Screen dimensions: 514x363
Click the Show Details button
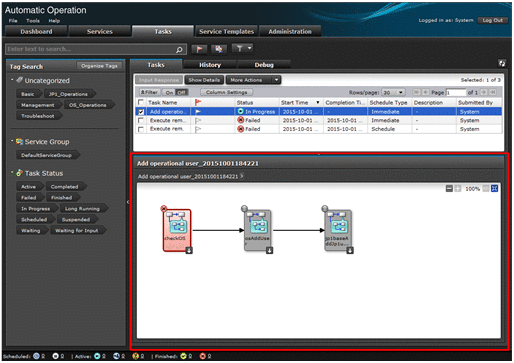pos(204,80)
